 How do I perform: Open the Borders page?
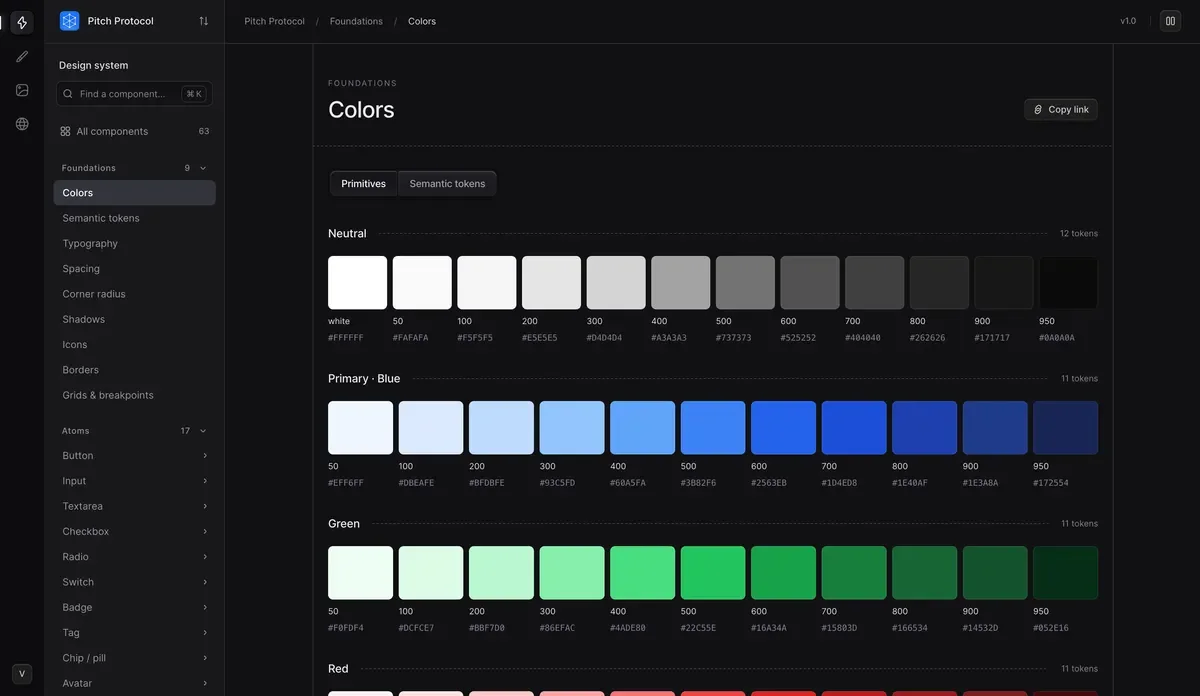134,370
